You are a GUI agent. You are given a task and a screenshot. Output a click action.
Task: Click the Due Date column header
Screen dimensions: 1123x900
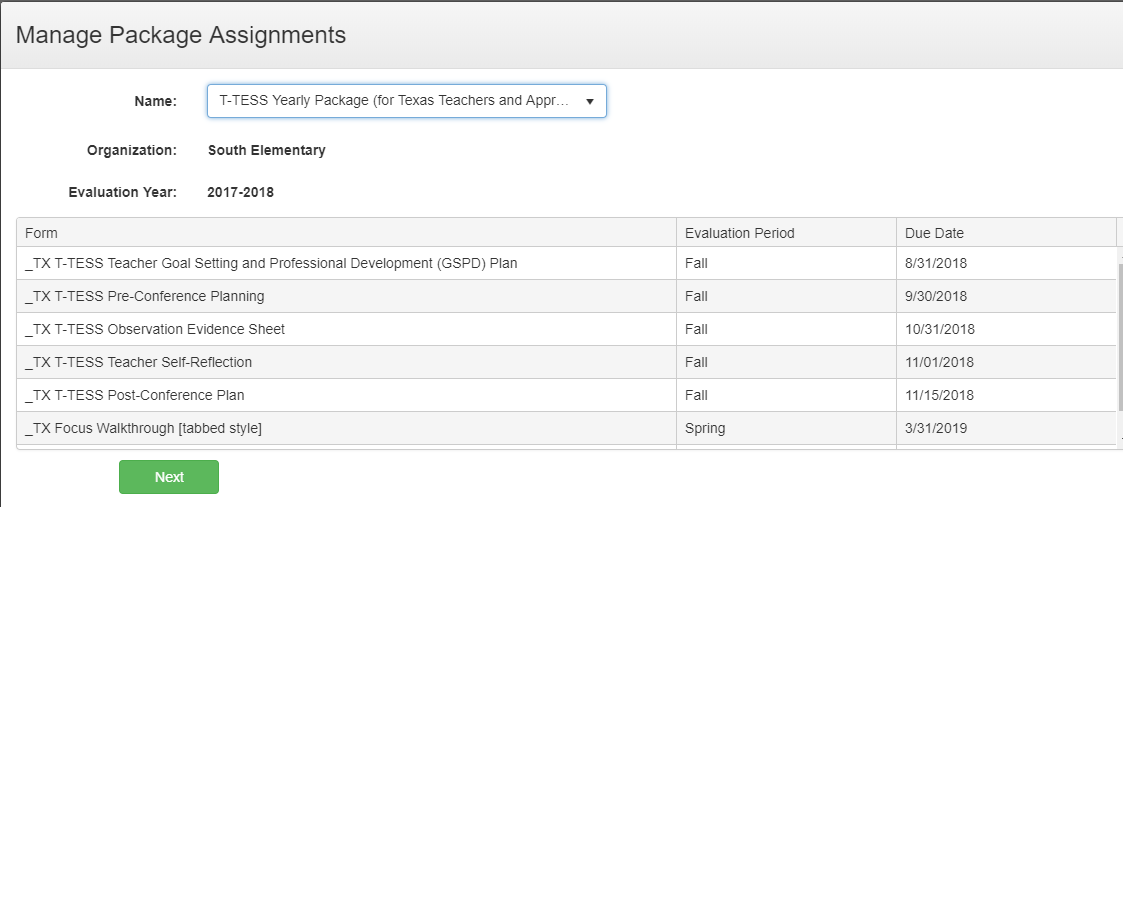pyautogui.click(x=934, y=233)
